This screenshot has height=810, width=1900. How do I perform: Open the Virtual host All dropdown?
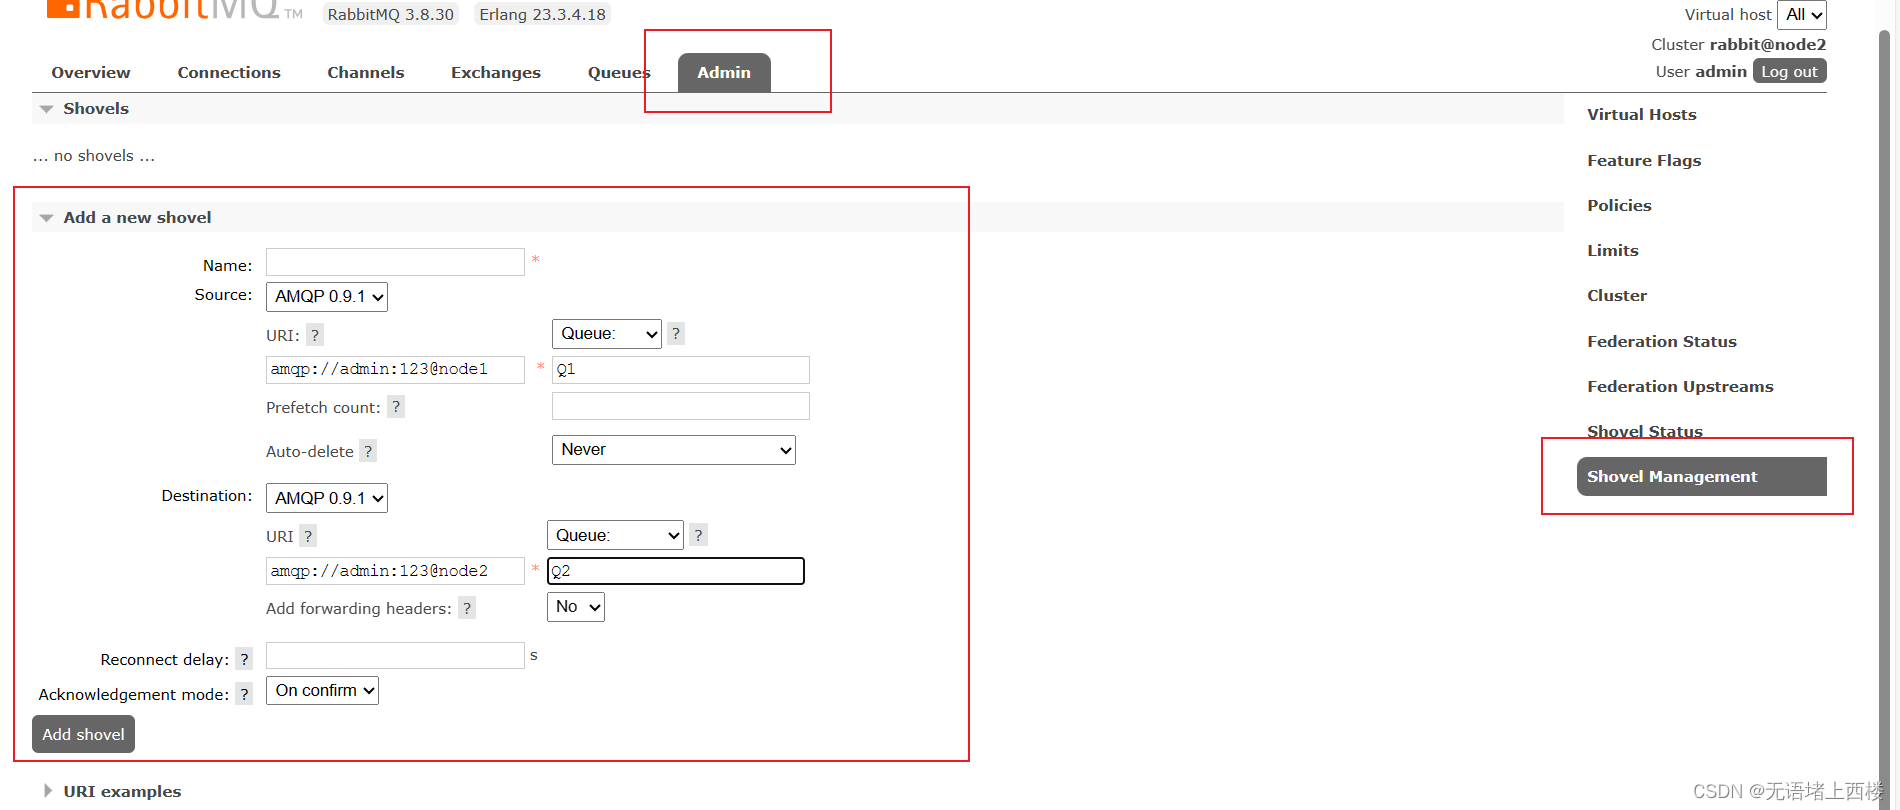(1802, 15)
